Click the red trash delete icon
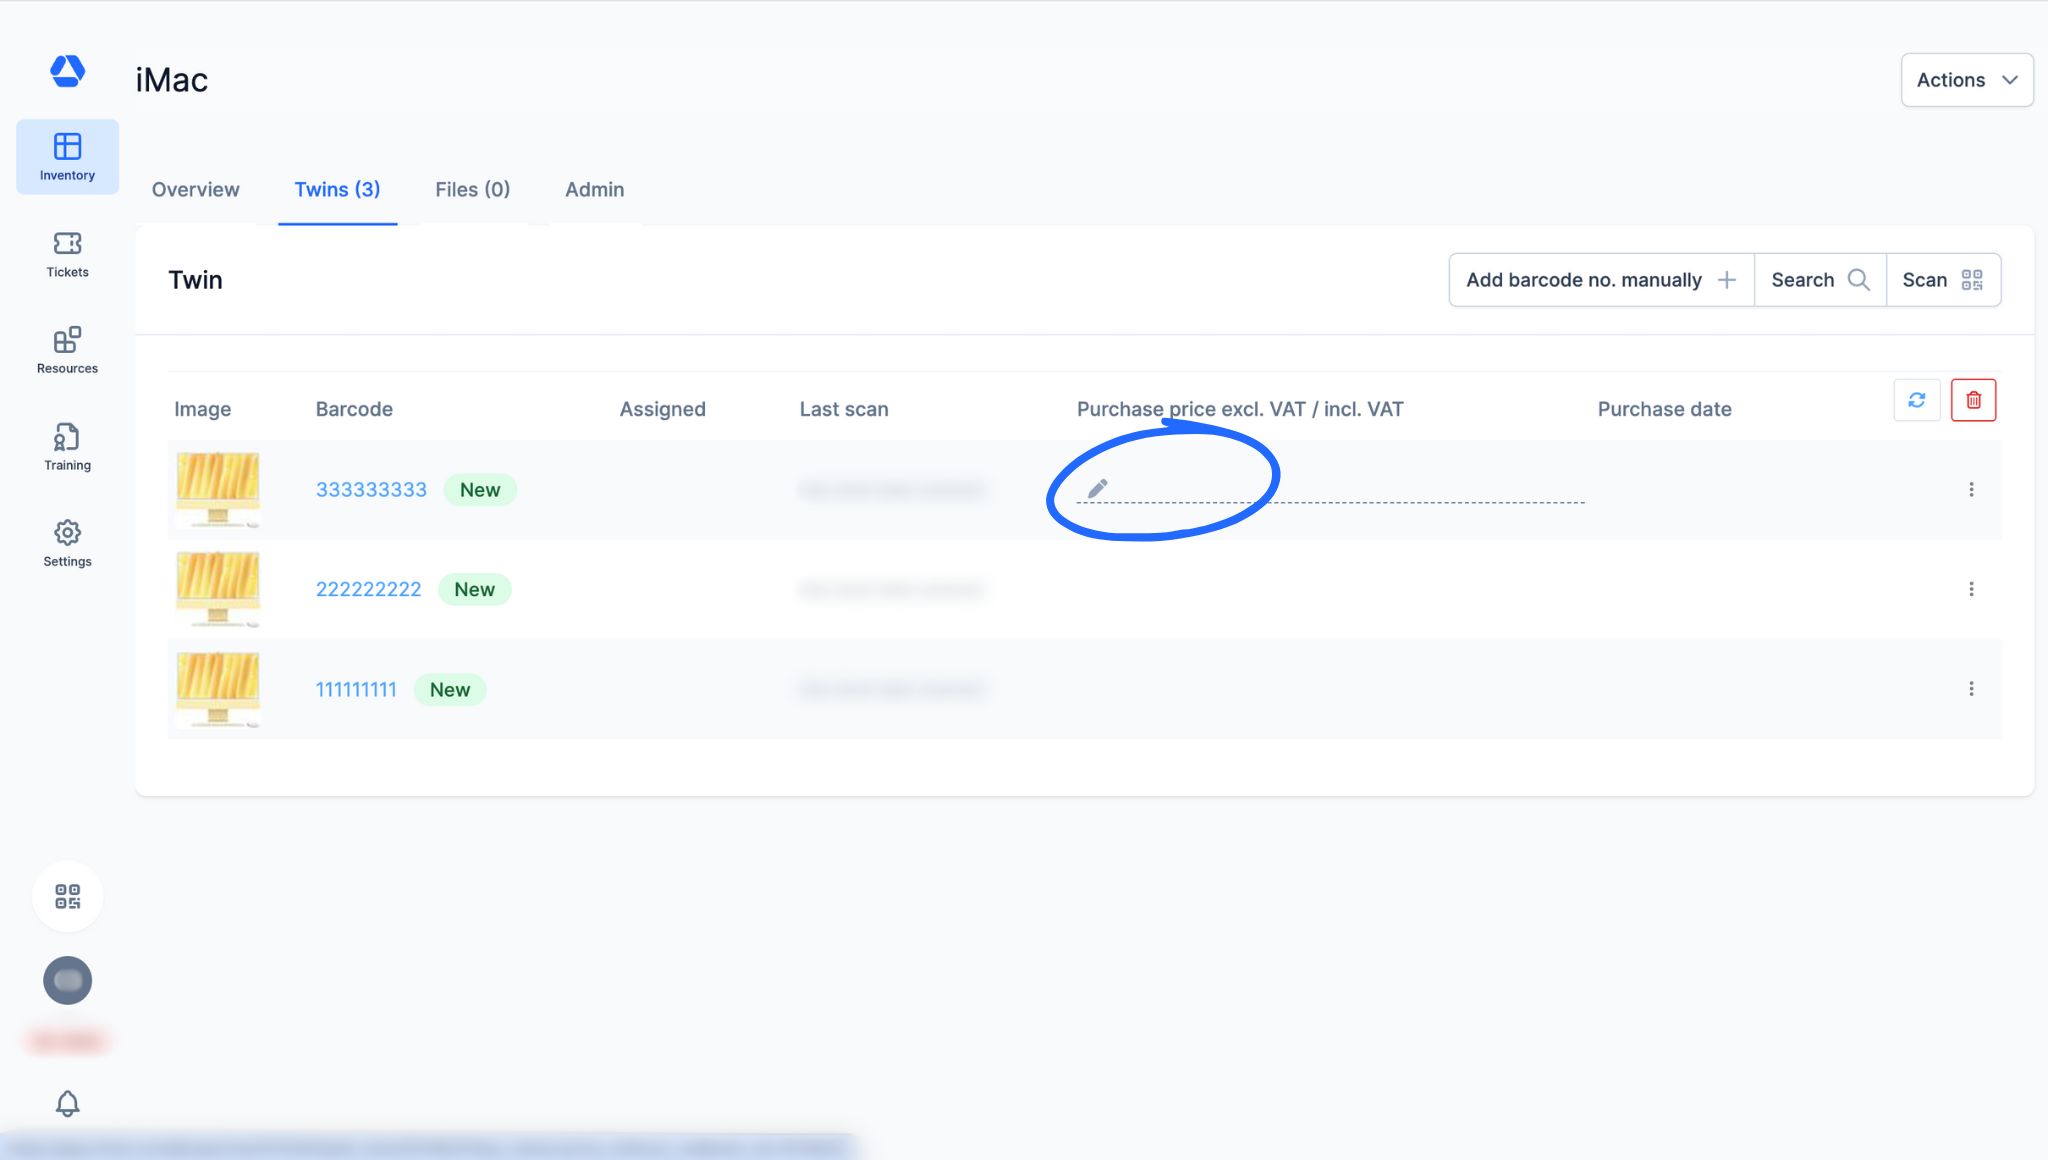Viewport: 2048px width, 1160px height. (x=1973, y=400)
